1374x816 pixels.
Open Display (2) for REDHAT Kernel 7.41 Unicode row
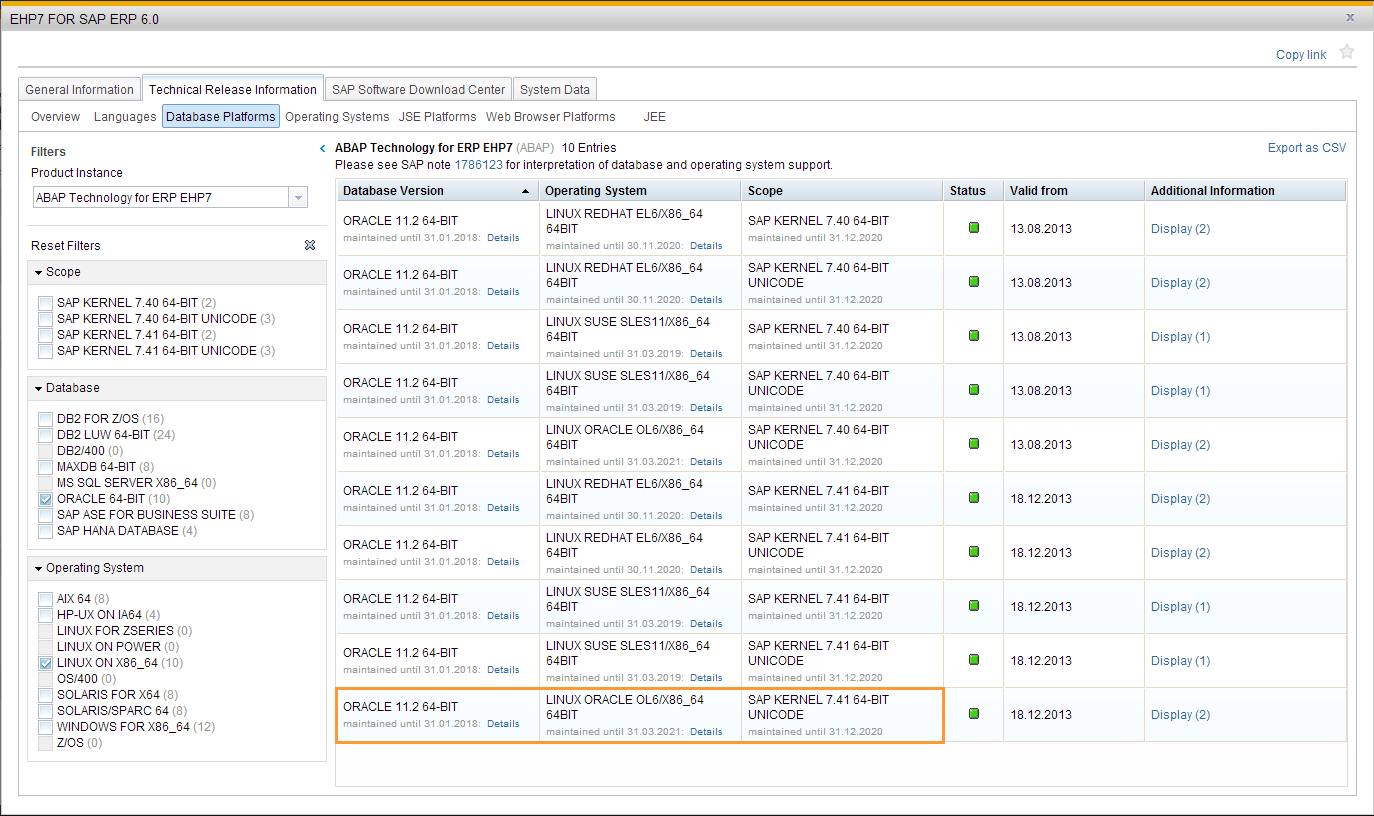pos(1180,553)
